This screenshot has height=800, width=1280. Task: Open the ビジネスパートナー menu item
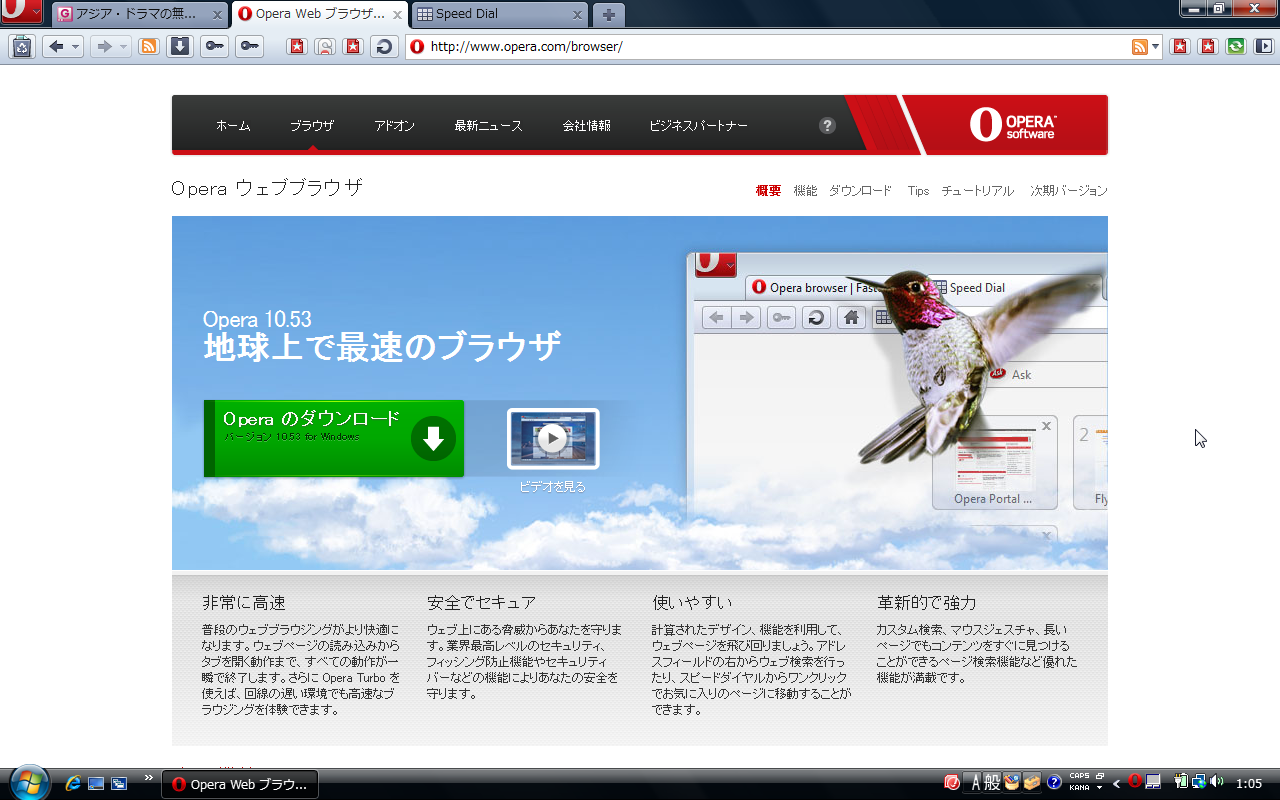(698, 126)
